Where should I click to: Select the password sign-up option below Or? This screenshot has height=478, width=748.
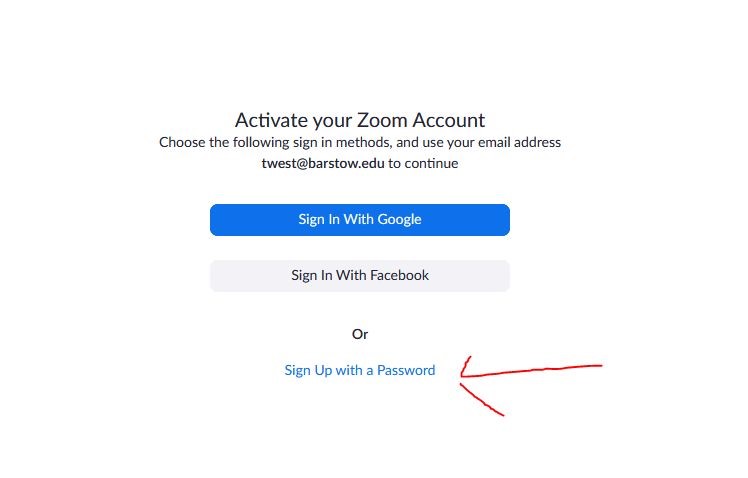coord(360,370)
